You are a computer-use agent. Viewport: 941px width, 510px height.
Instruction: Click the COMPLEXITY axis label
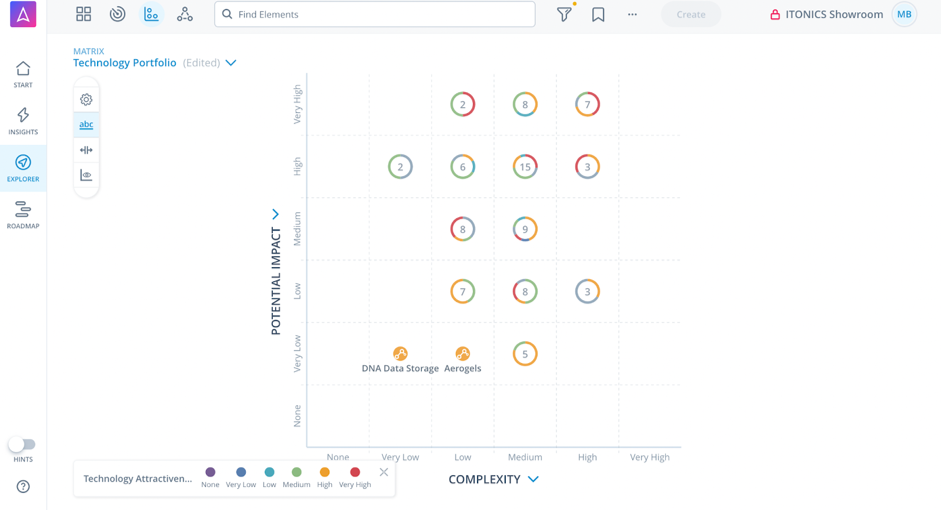pyautogui.click(x=484, y=479)
